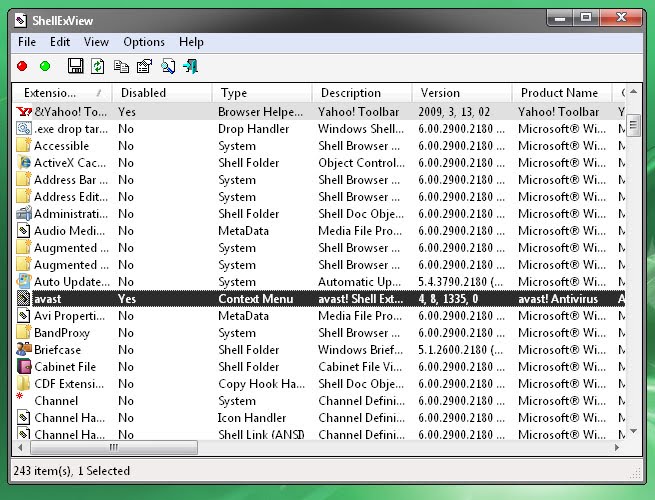Click the ActiveX Cache row icon
This screenshot has width=655, height=500.
click(x=24, y=162)
